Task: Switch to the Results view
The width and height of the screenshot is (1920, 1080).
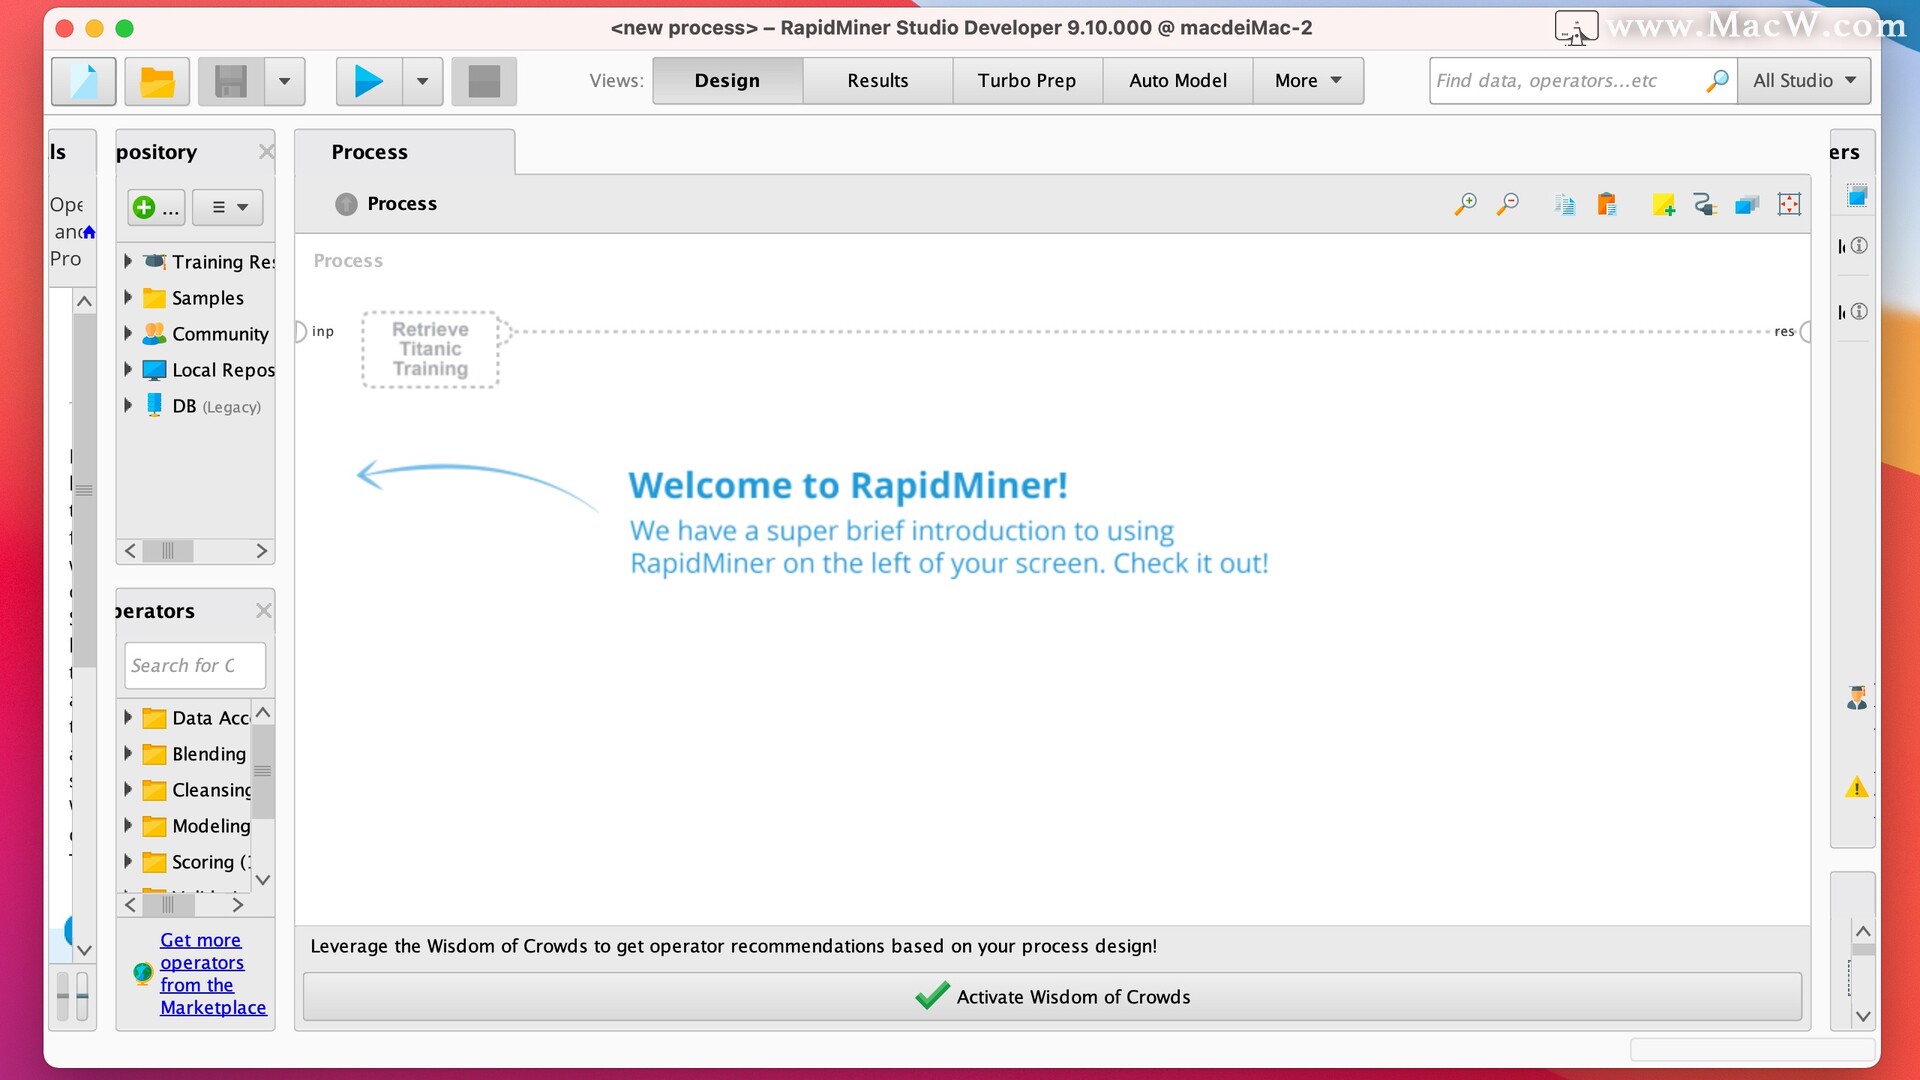Action: tap(877, 81)
